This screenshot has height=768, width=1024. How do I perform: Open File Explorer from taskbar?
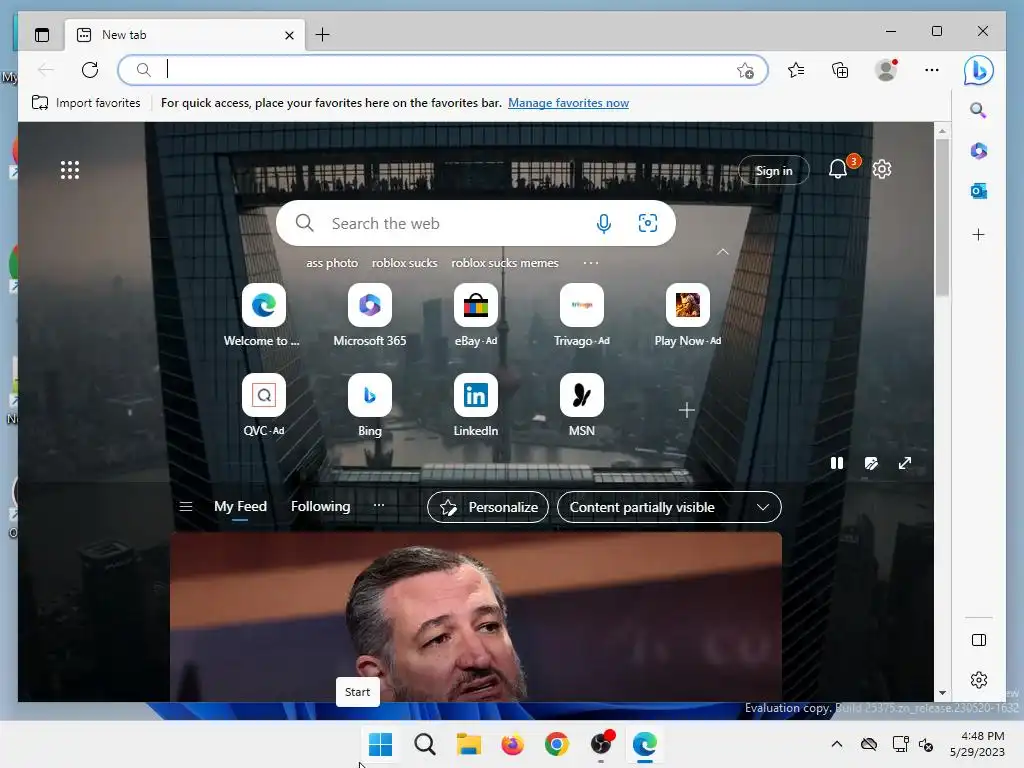(468, 744)
